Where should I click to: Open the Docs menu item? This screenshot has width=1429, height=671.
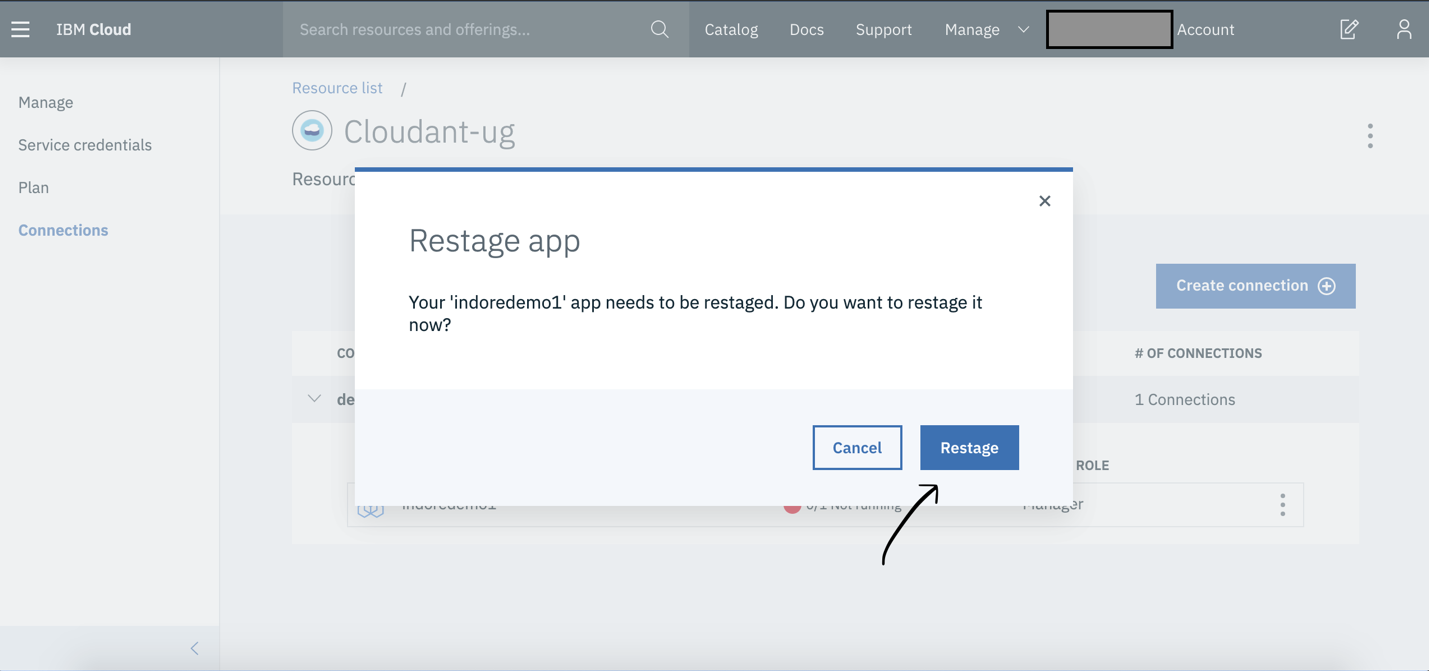pyautogui.click(x=806, y=29)
